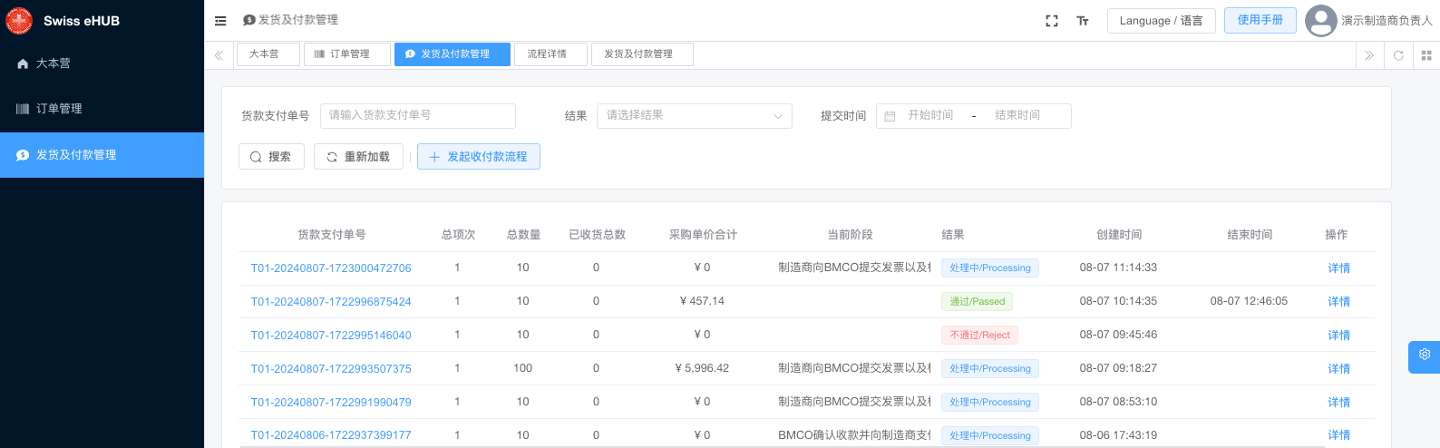This screenshot has height=448, width=1440.
Task: Enter fullscreen mode via the top bar icon
Action: click(x=1051, y=20)
